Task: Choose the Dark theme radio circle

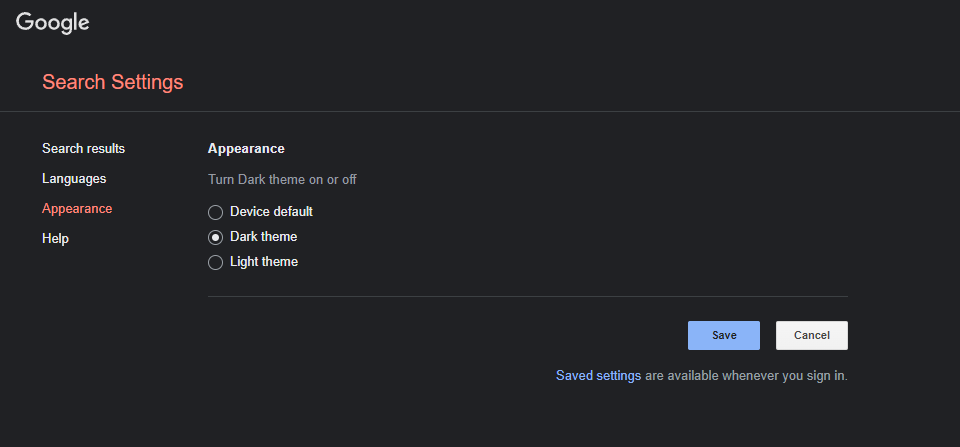Action: point(215,237)
